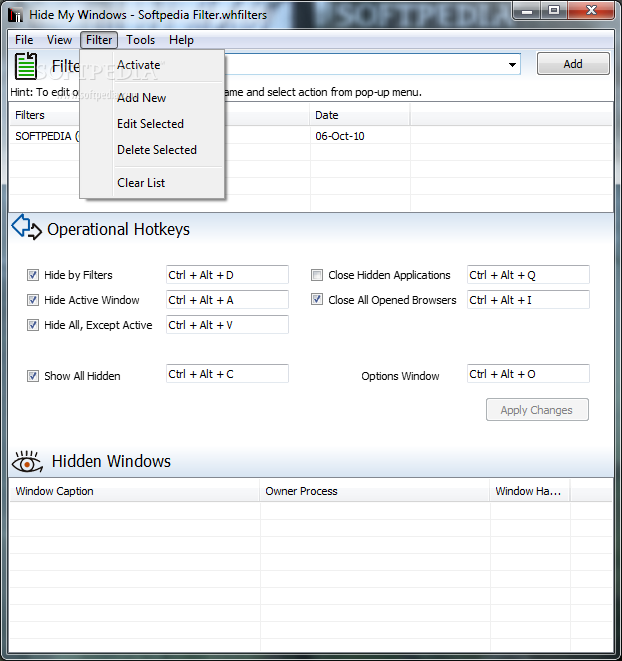Click the Add button
This screenshot has width=622, height=661.
pyautogui.click(x=573, y=64)
